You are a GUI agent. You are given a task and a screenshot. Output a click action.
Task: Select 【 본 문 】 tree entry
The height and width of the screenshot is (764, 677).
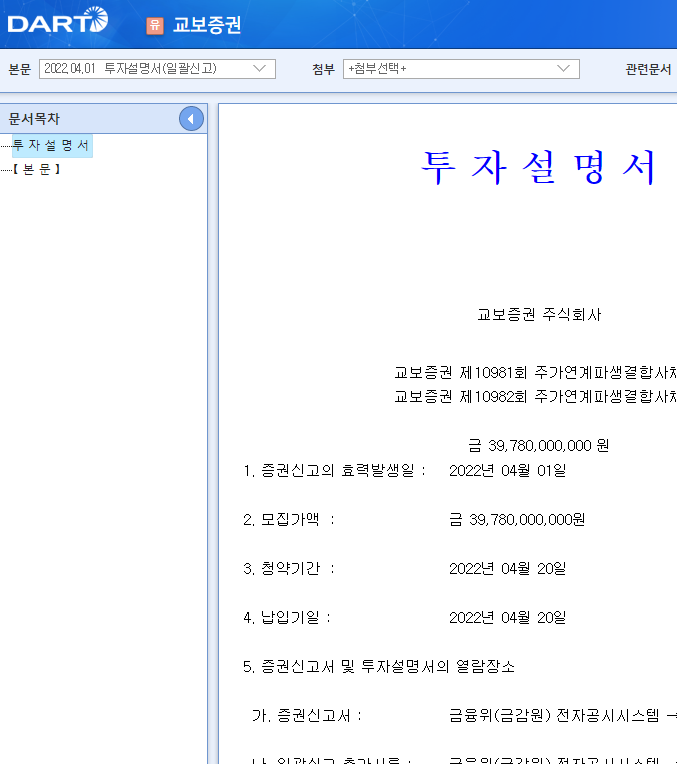pyautogui.click(x=37, y=169)
